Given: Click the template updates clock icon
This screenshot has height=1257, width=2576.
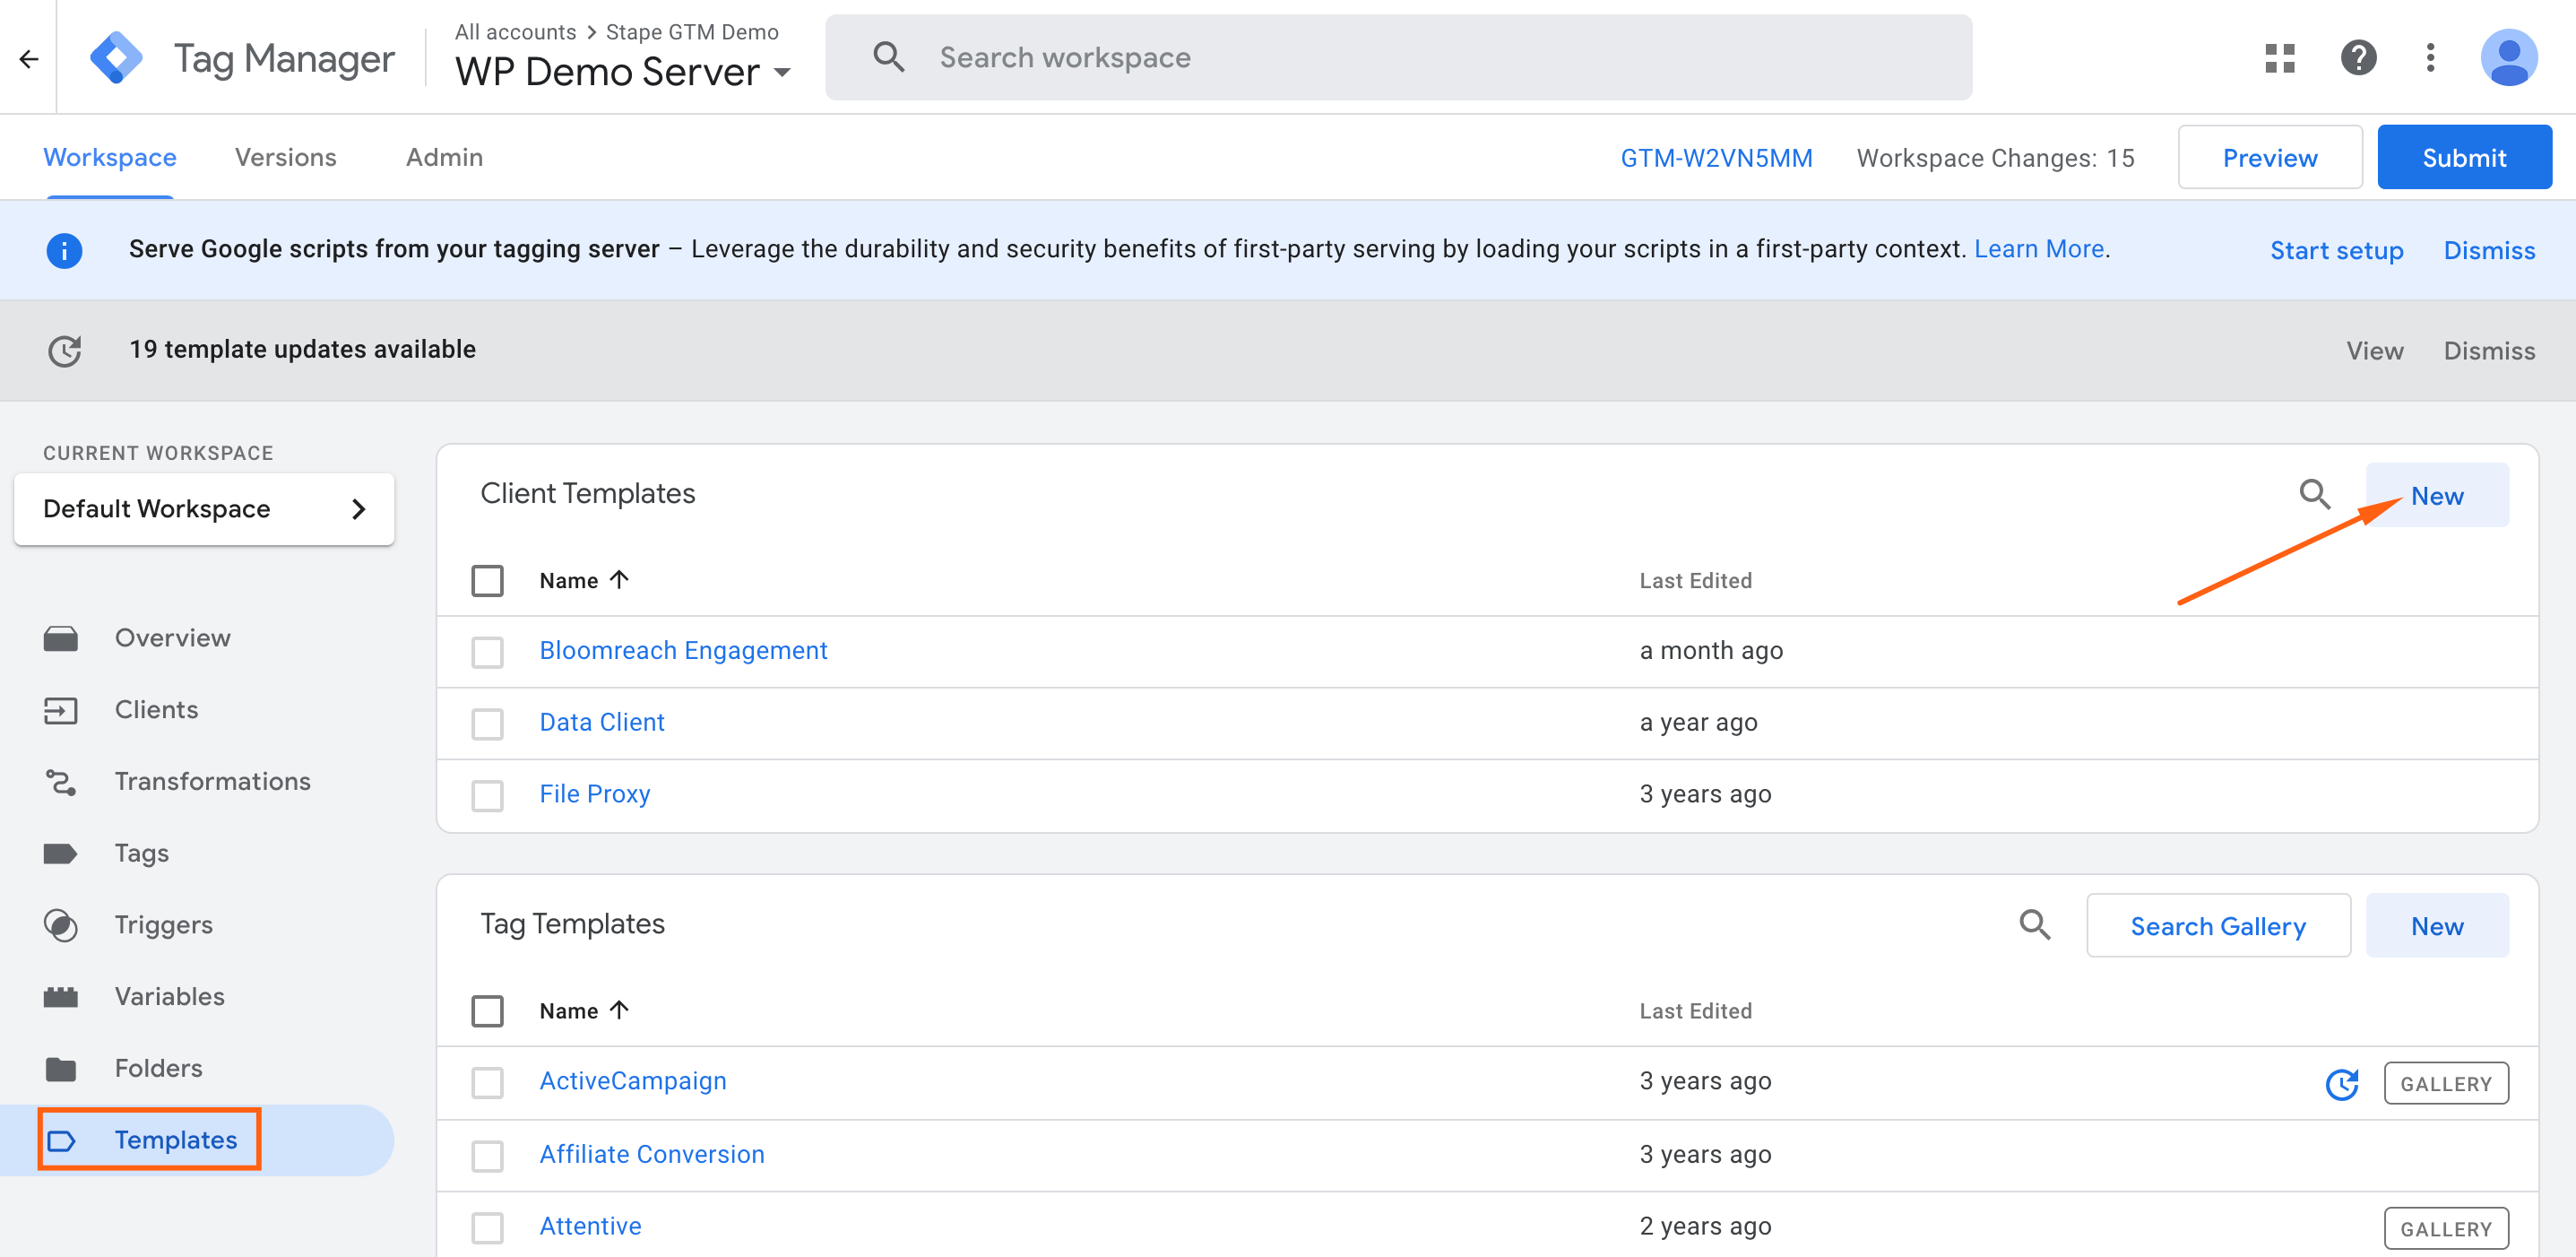Looking at the screenshot, I should click(65, 351).
